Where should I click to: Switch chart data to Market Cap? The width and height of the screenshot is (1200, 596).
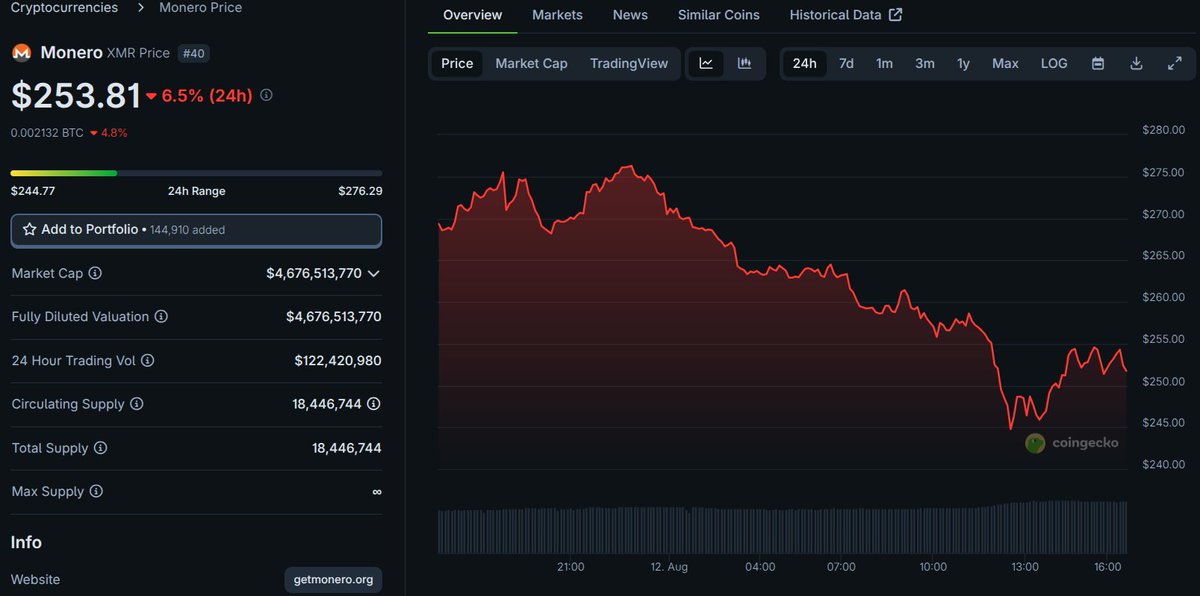531,62
